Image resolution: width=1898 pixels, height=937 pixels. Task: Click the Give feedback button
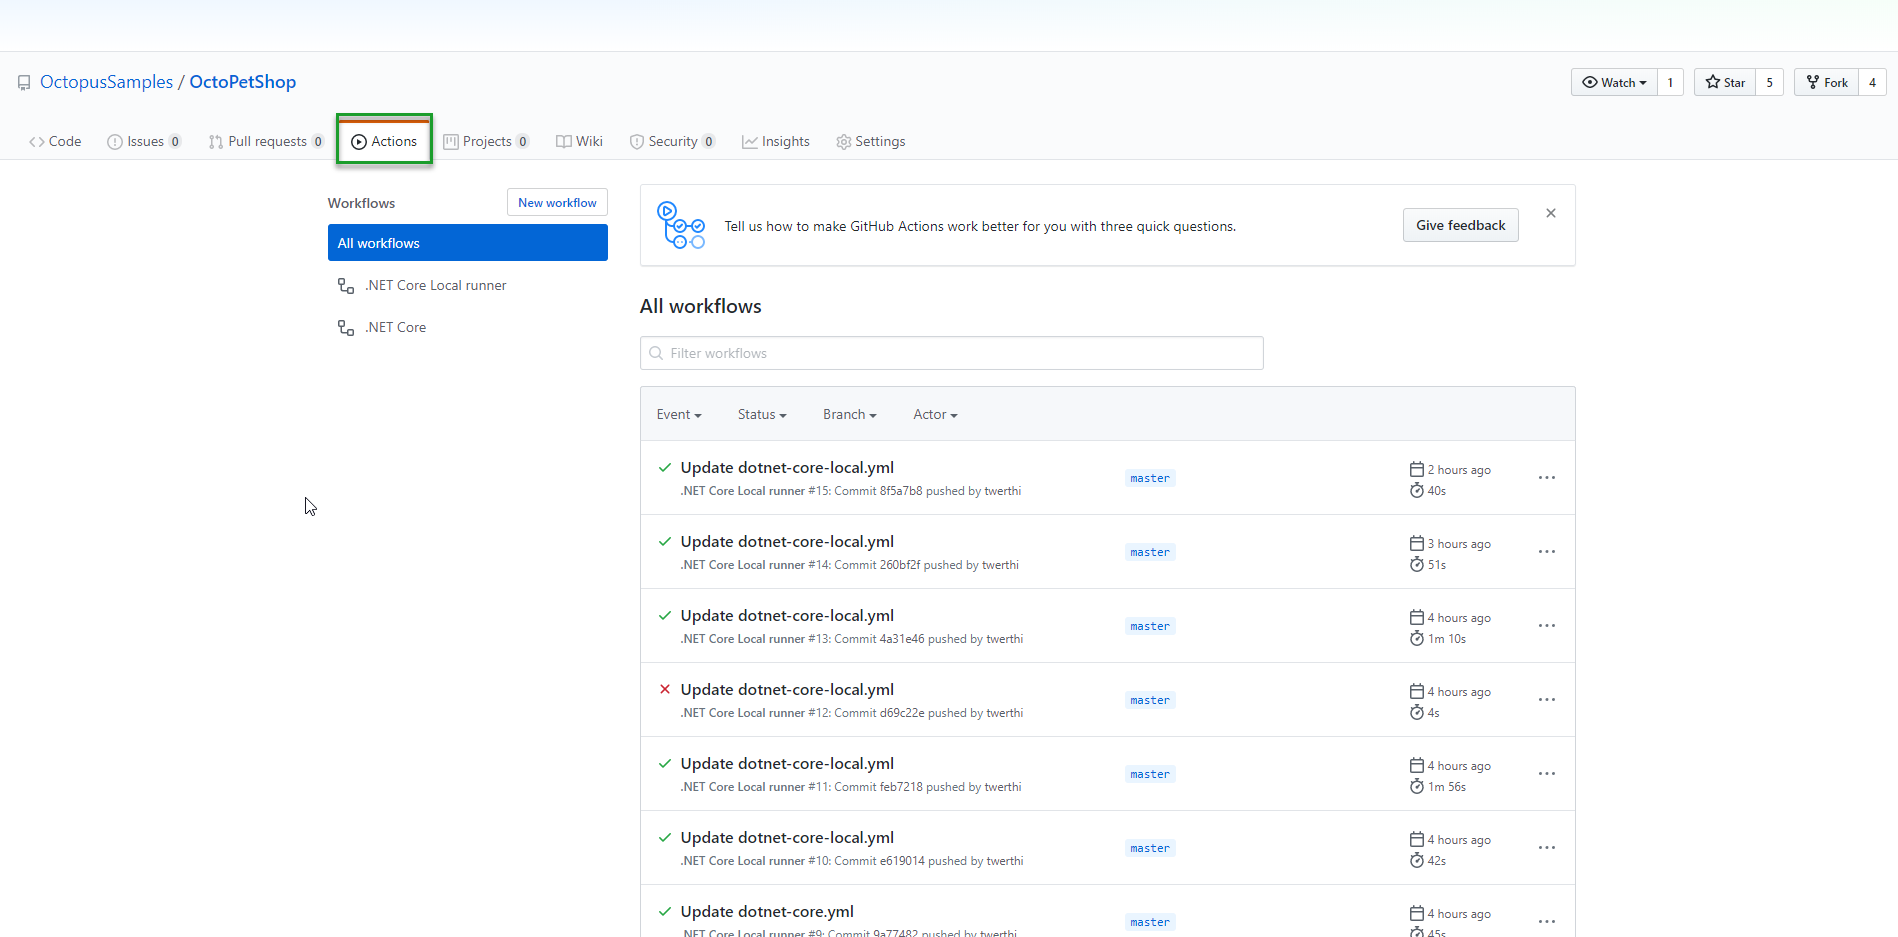tap(1460, 225)
